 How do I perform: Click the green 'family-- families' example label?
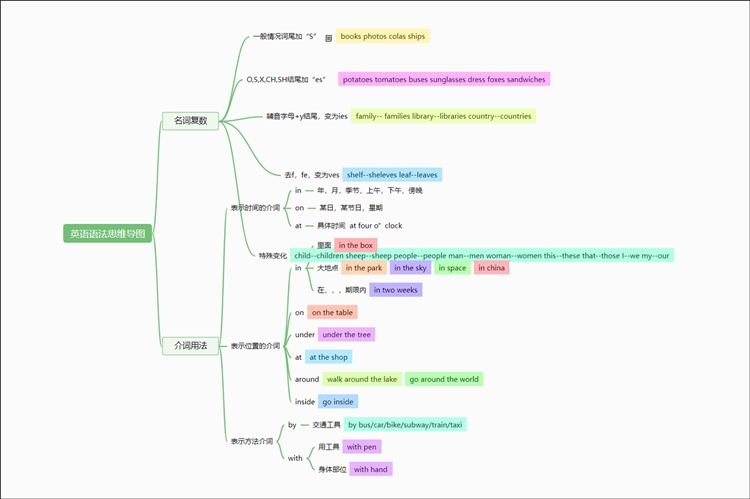(x=443, y=116)
